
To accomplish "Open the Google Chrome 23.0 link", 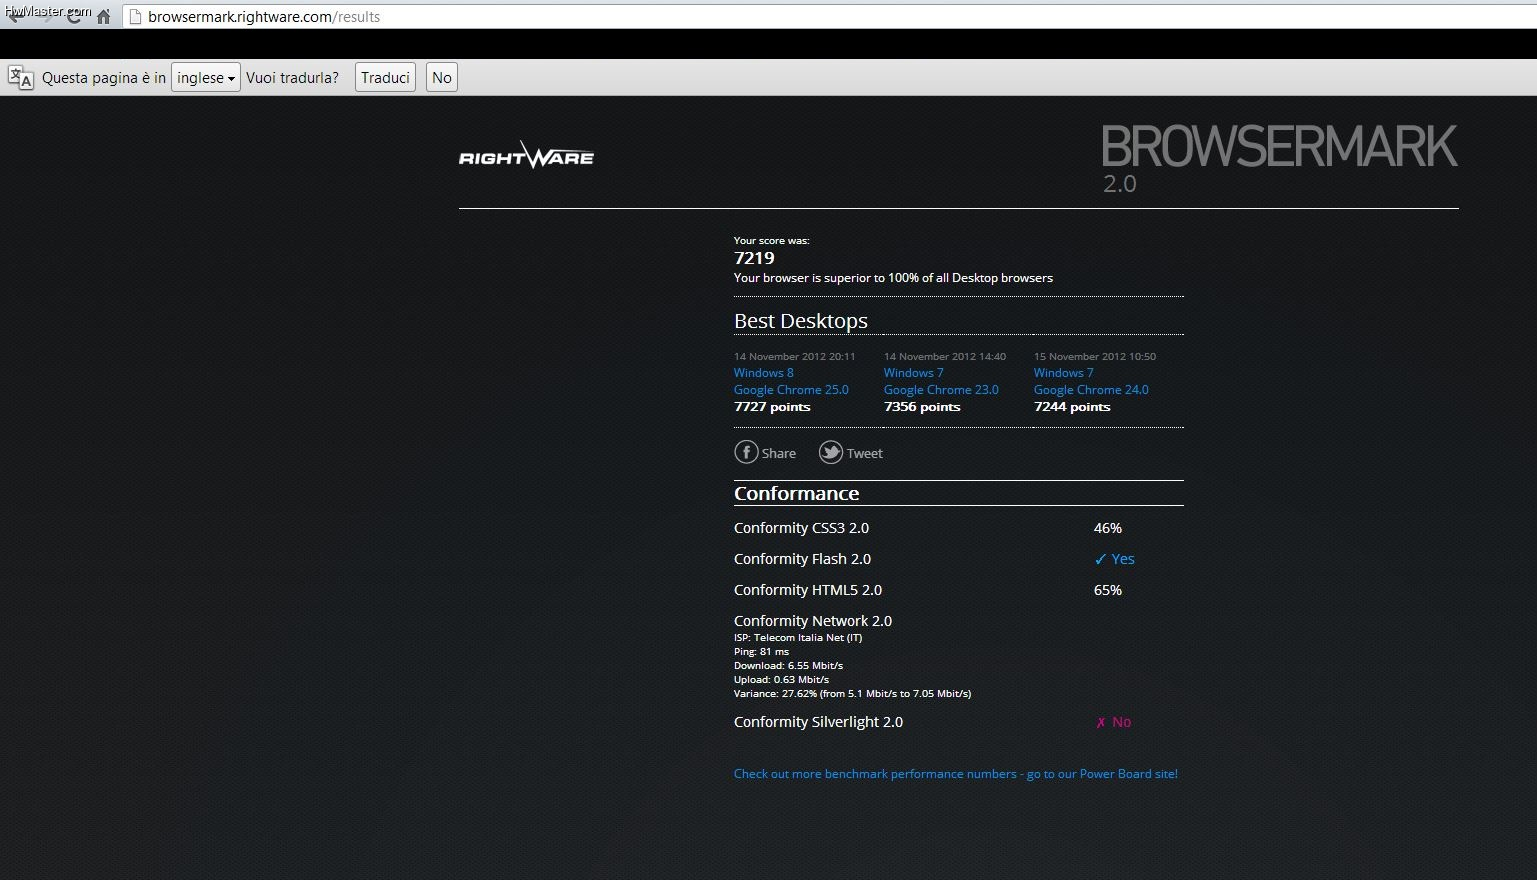I will click(941, 390).
